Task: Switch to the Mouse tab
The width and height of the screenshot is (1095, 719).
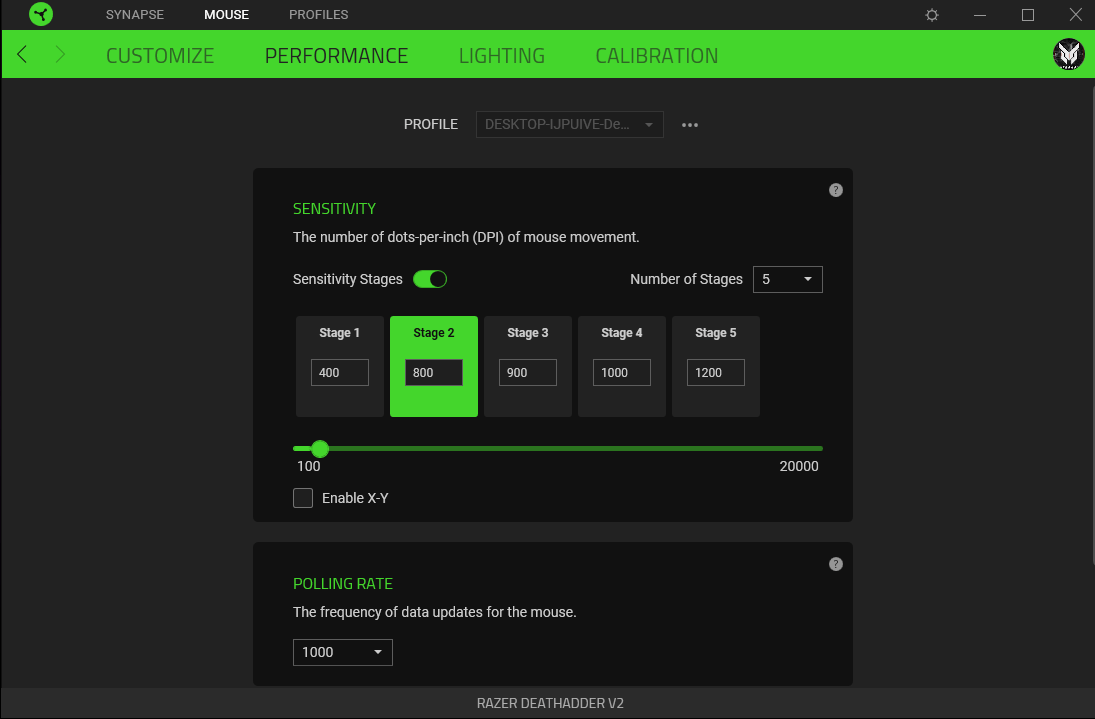Action: pos(226,15)
